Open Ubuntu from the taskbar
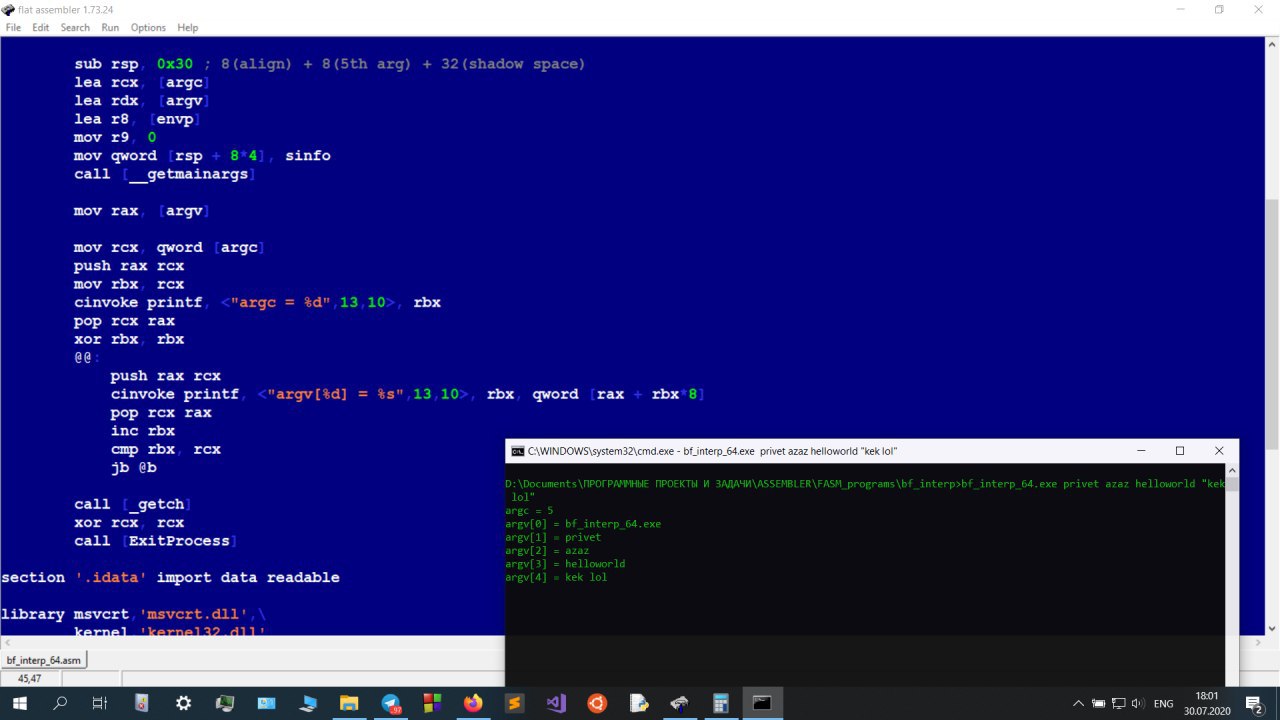Image resolution: width=1280 pixels, height=720 pixels. (x=597, y=703)
